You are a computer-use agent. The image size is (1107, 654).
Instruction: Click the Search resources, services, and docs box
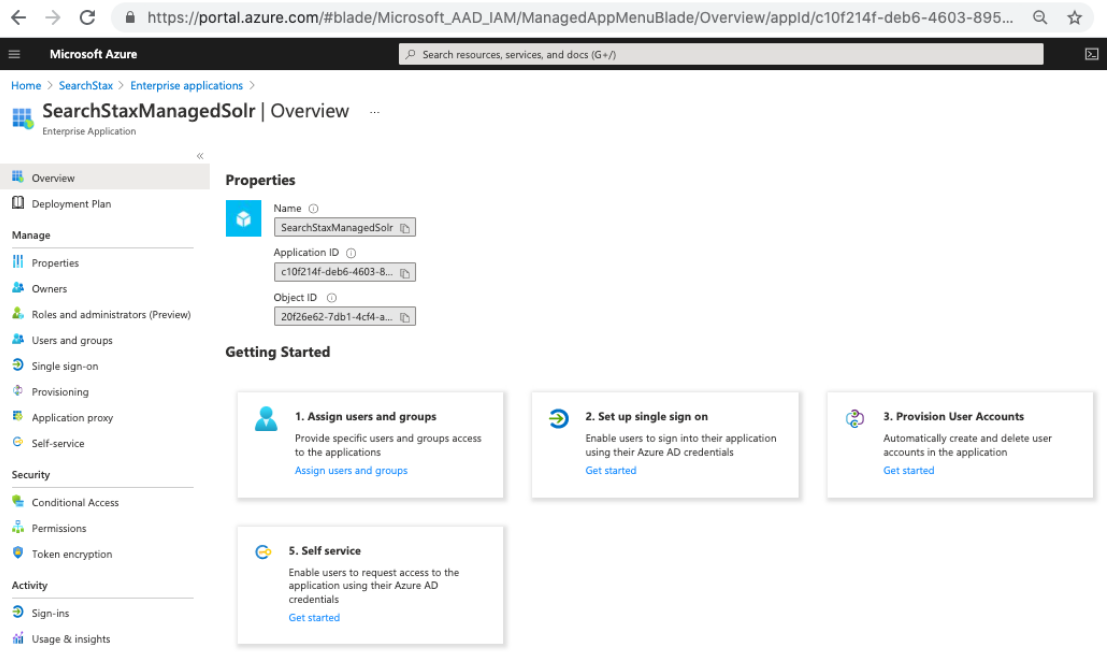(721, 54)
